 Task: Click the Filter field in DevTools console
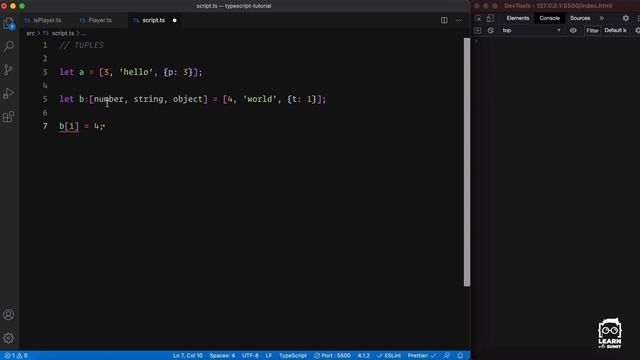pos(592,31)
